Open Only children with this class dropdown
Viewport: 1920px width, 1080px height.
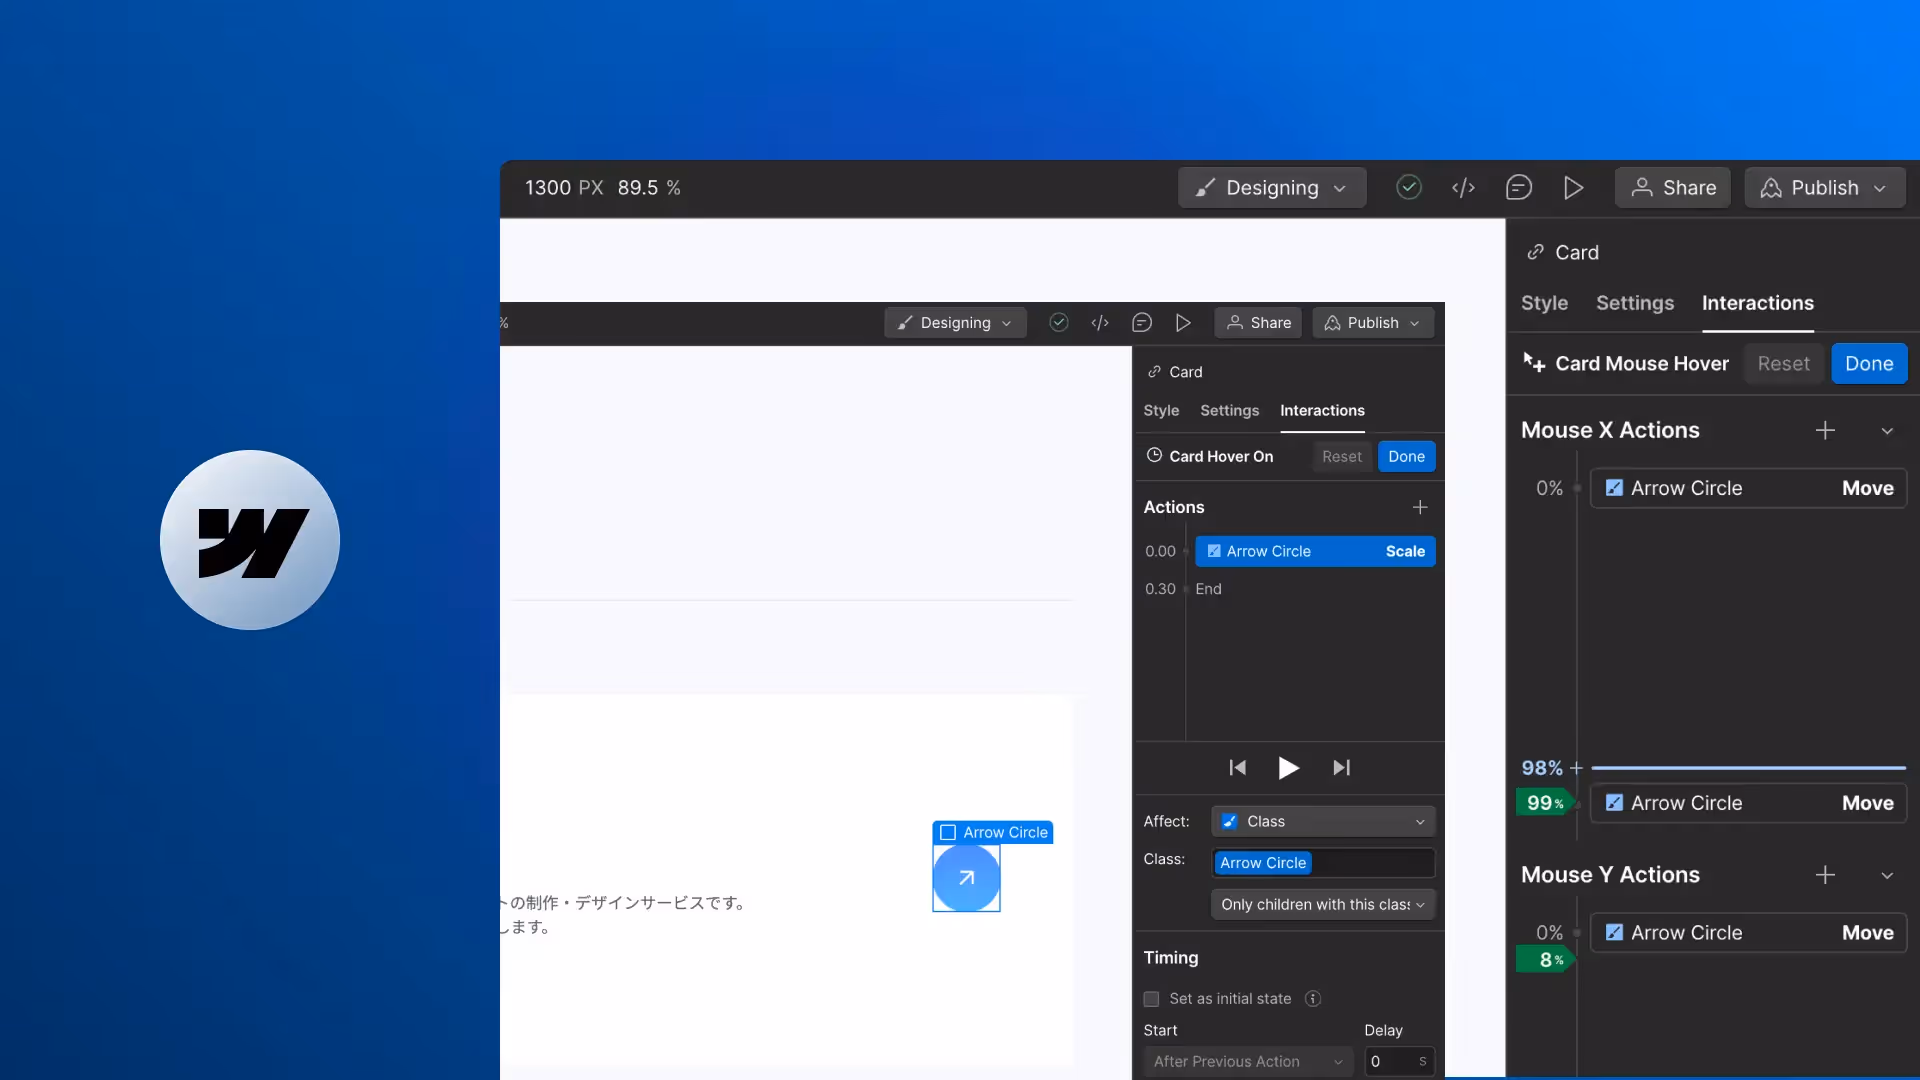1322,905
